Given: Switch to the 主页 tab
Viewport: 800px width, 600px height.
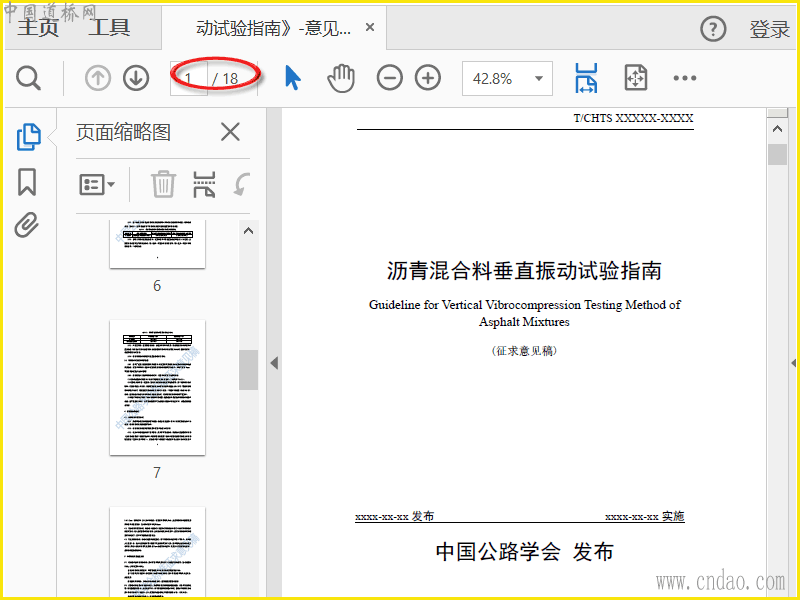Looking at the screenshot, I should click(x=38, y=27).
